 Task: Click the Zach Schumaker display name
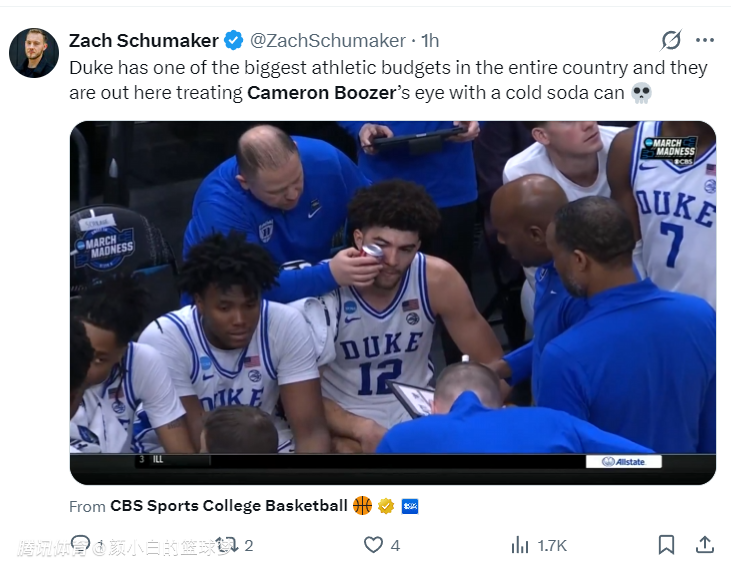tap(143, 41)
